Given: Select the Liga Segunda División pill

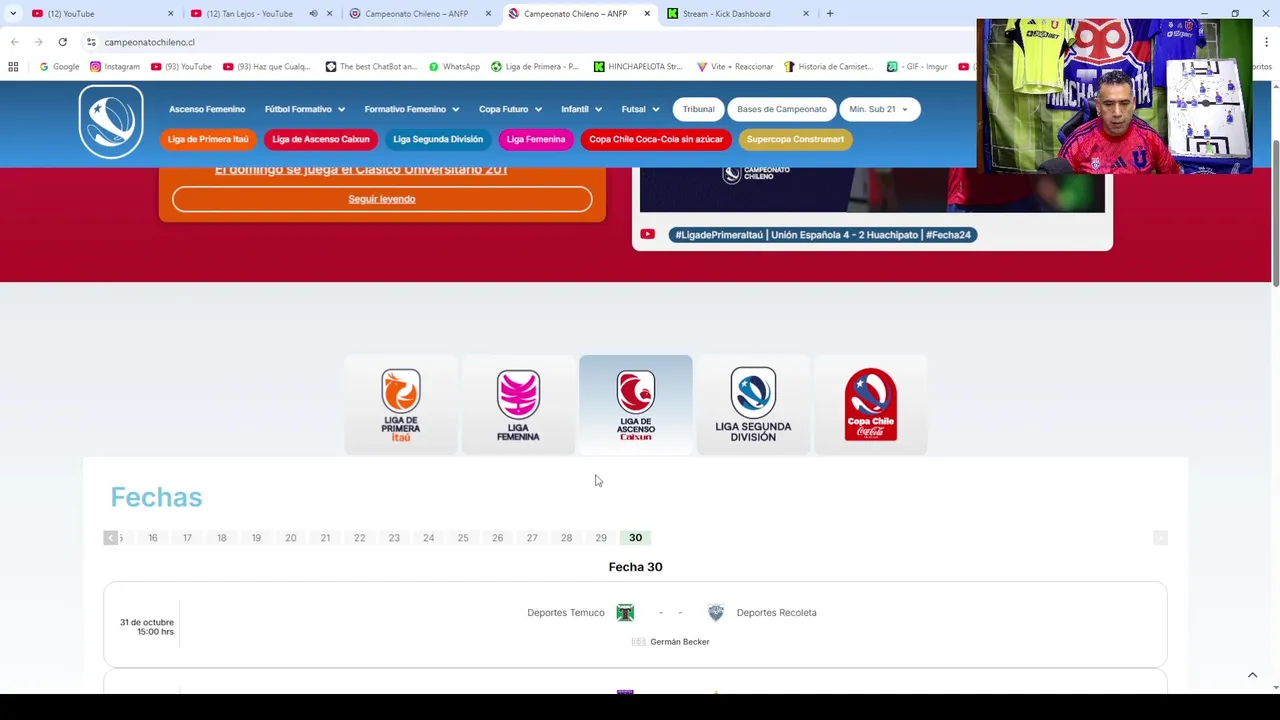Looking at the screenshot, I should [438, 139].
